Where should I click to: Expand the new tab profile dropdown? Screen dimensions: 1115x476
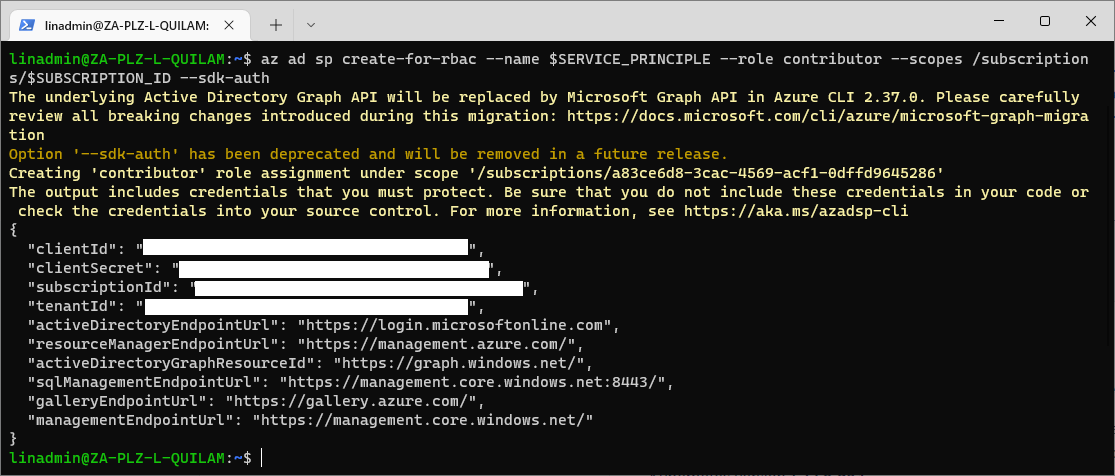[x=311, y=25]
